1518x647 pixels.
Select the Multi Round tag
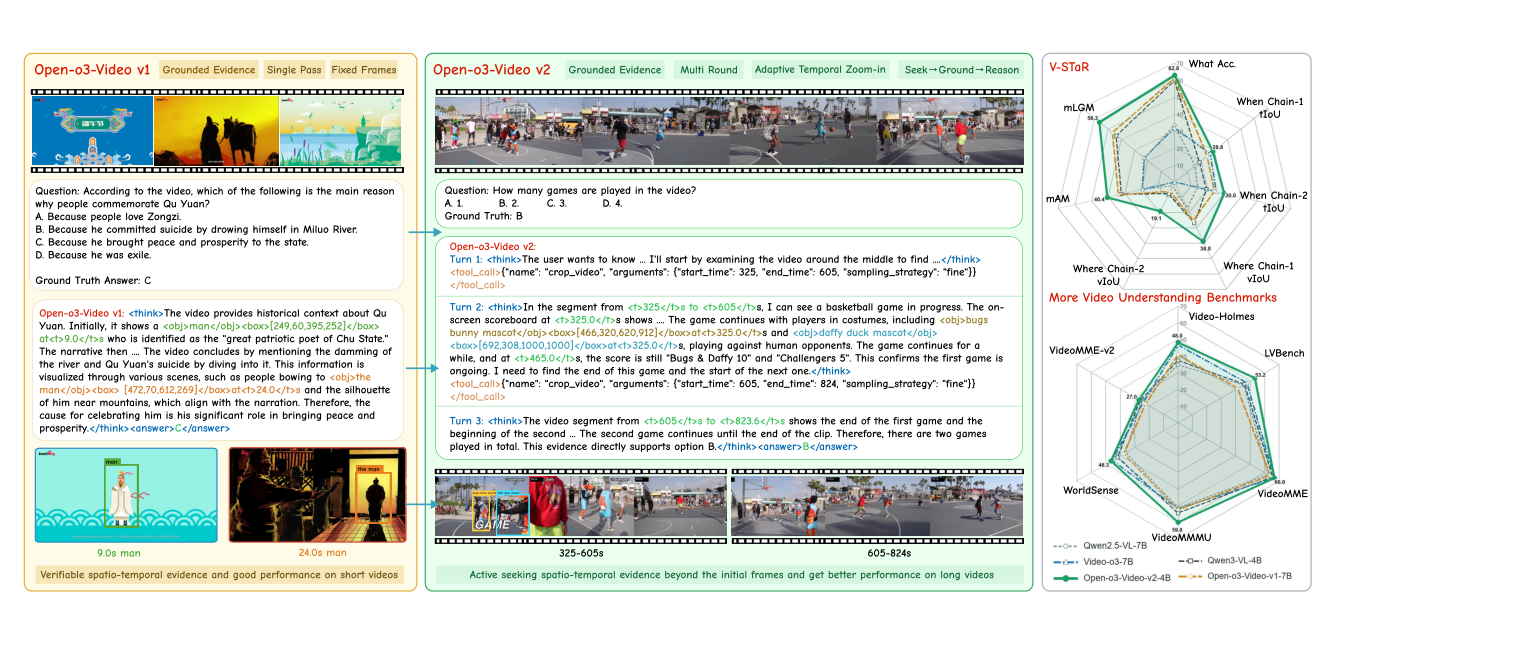click(709, 70)
